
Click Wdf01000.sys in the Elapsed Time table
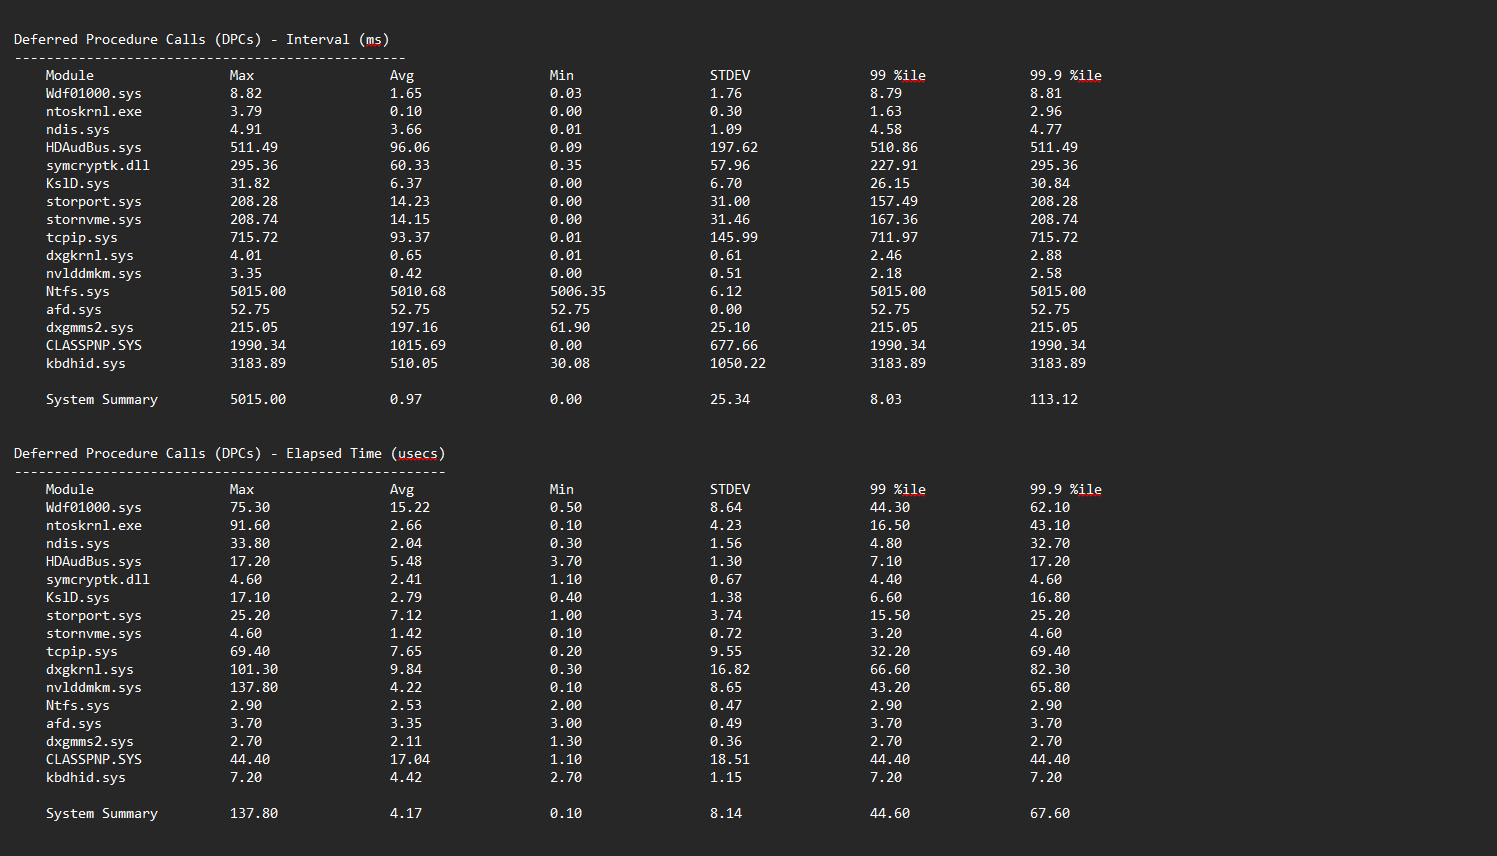94,508
